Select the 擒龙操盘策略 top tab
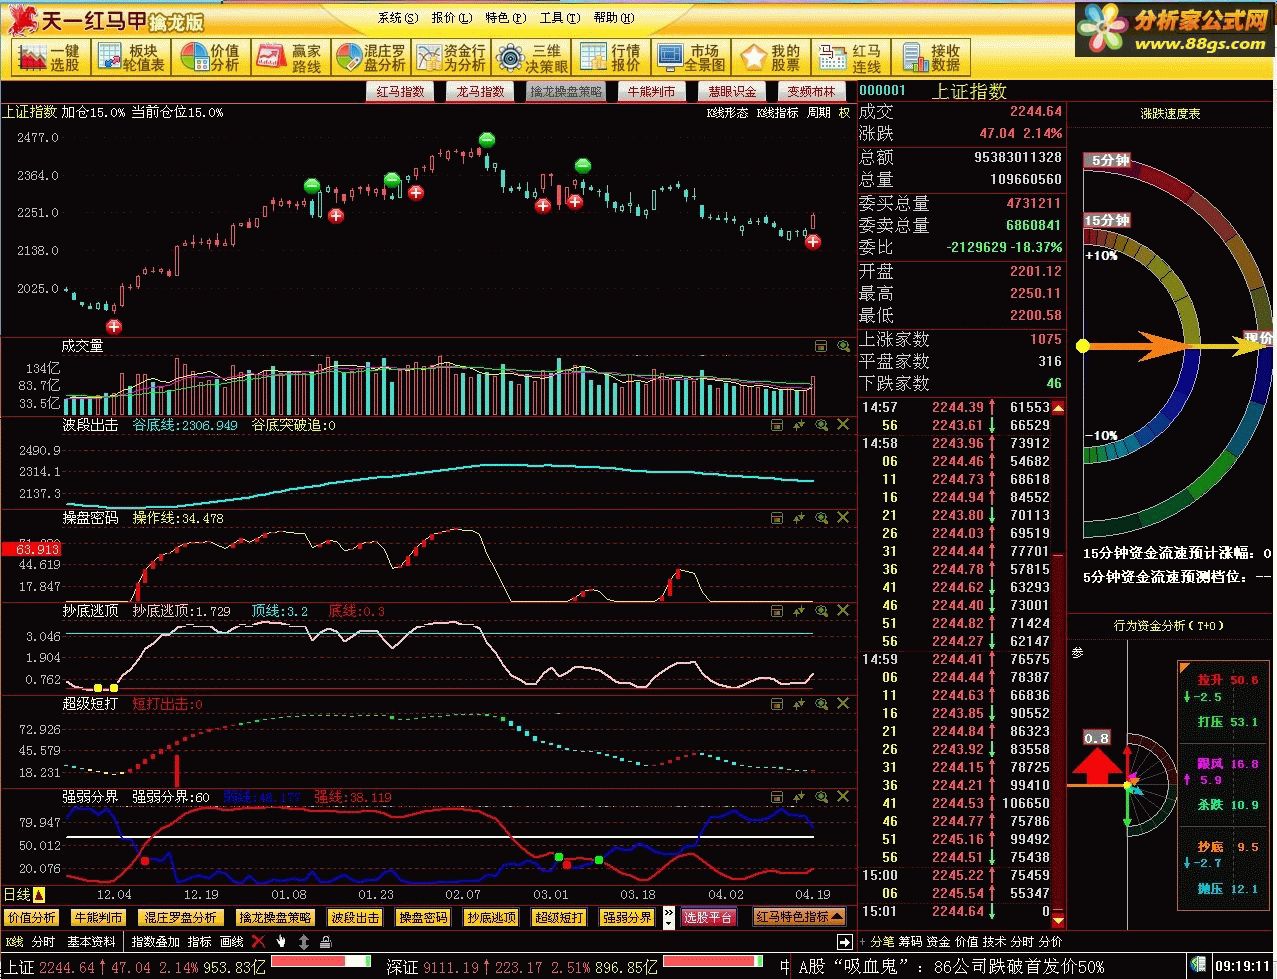 [x=566, y=91]
